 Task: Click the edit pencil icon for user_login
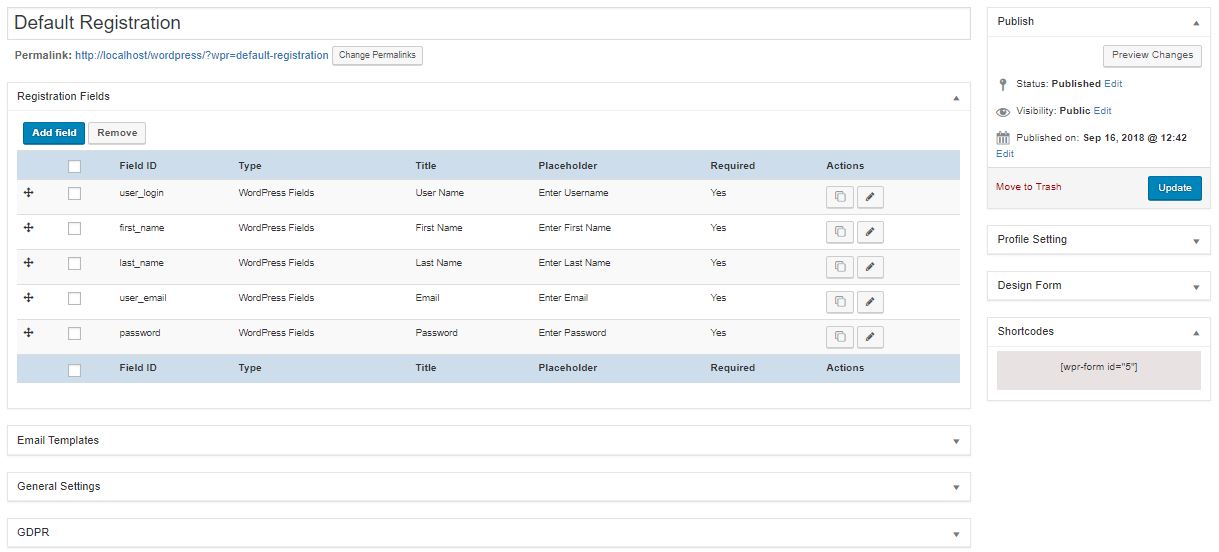coord(870,197)
